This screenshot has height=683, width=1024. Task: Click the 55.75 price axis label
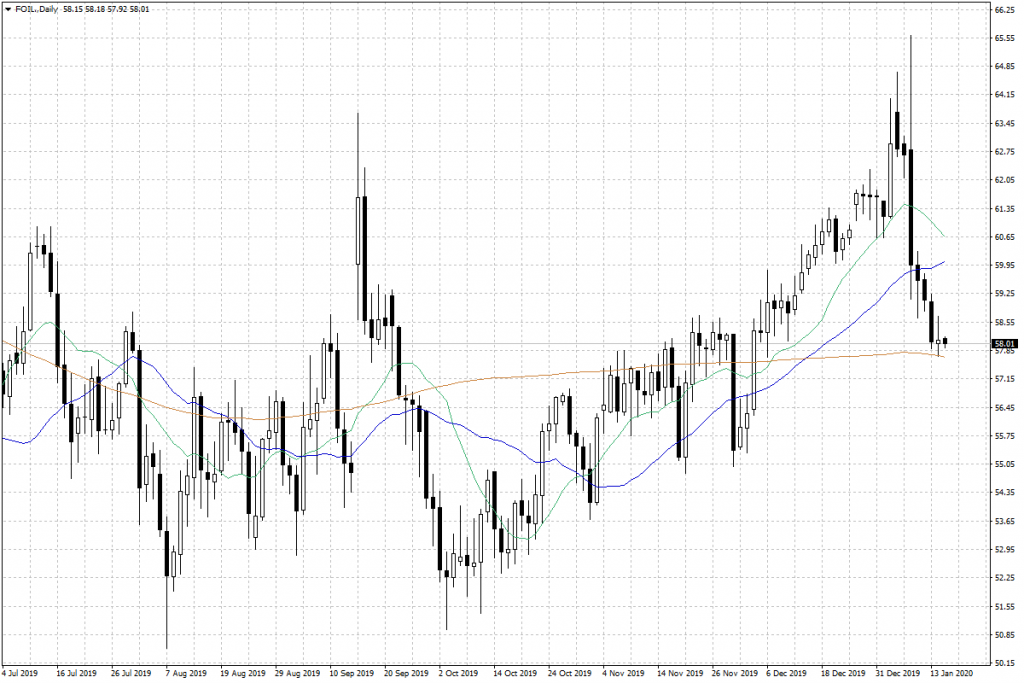(1004, 436)
